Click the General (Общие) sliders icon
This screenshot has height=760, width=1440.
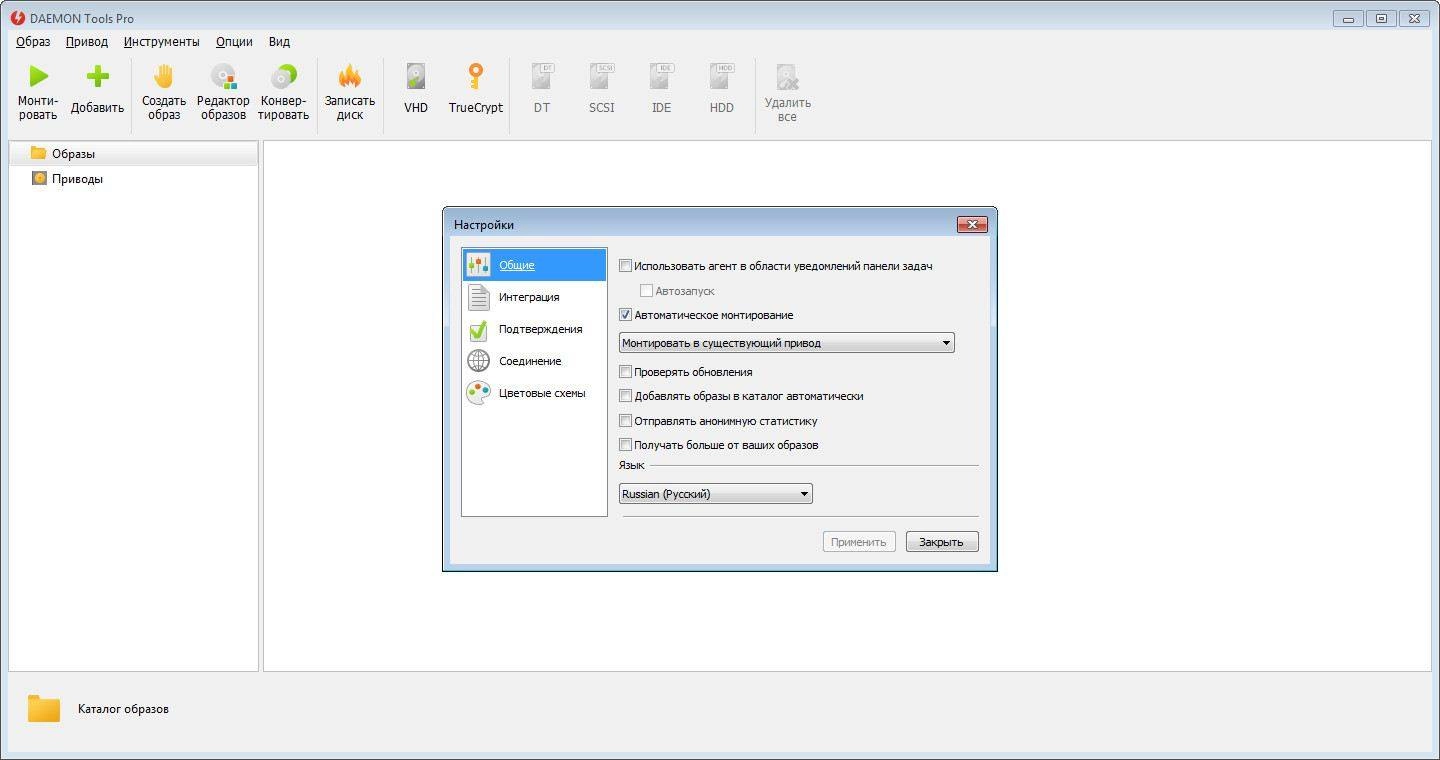pos(479,265)
